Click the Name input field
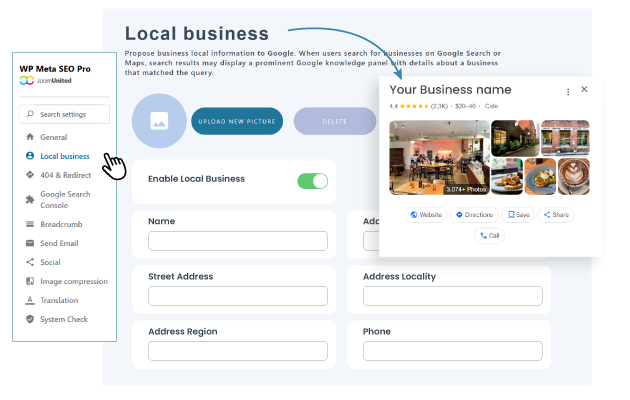Viewport: 630px width, 400px height. pos(238,241)
